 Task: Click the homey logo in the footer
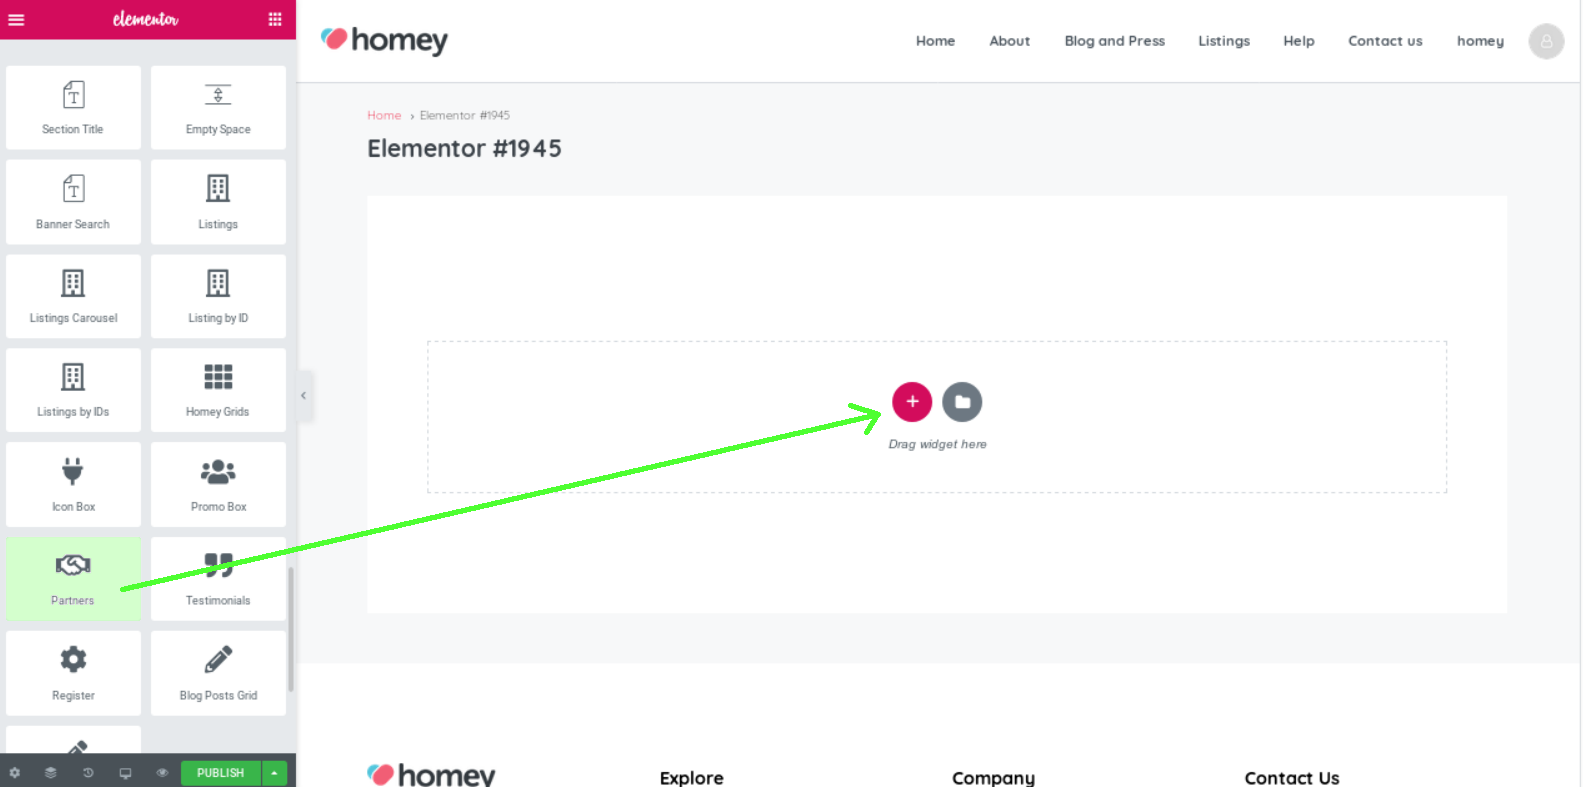pos(431,775)
